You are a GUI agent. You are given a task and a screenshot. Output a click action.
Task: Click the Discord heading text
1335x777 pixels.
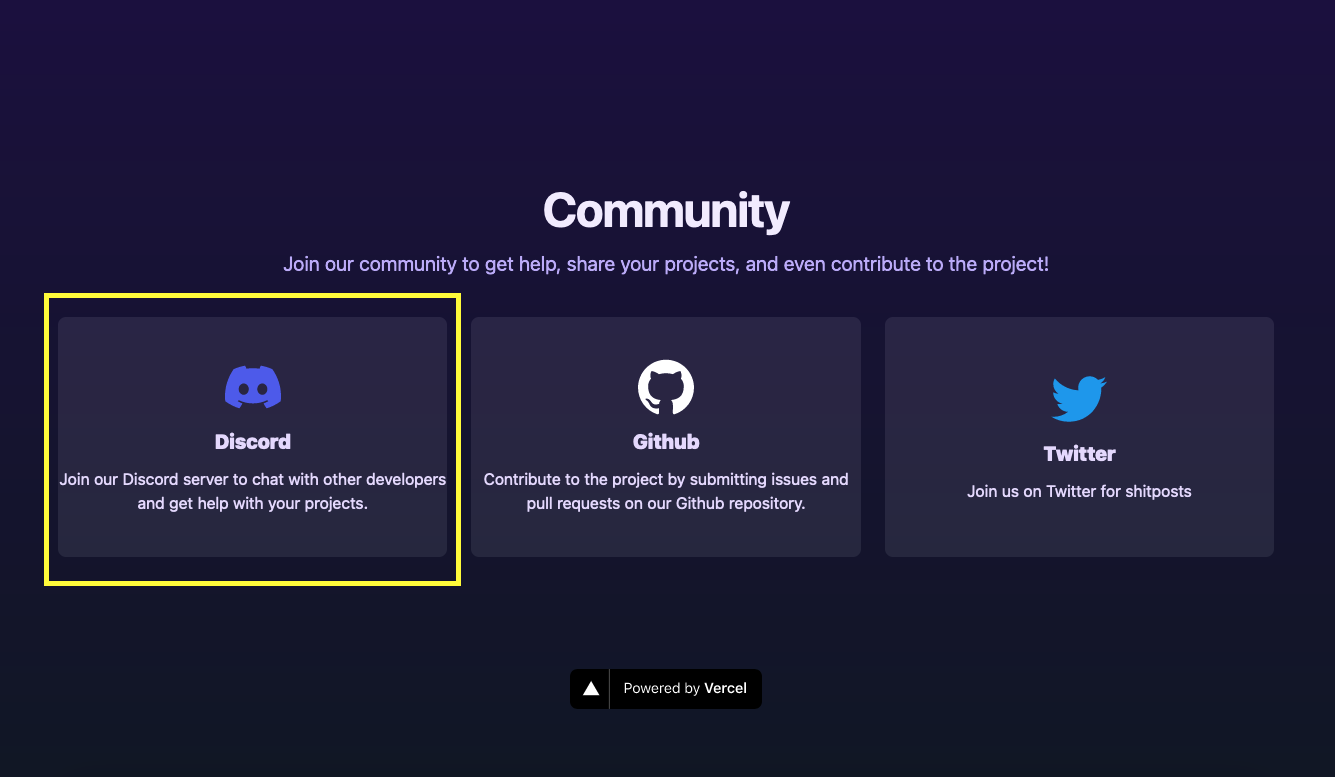(253, 441)
